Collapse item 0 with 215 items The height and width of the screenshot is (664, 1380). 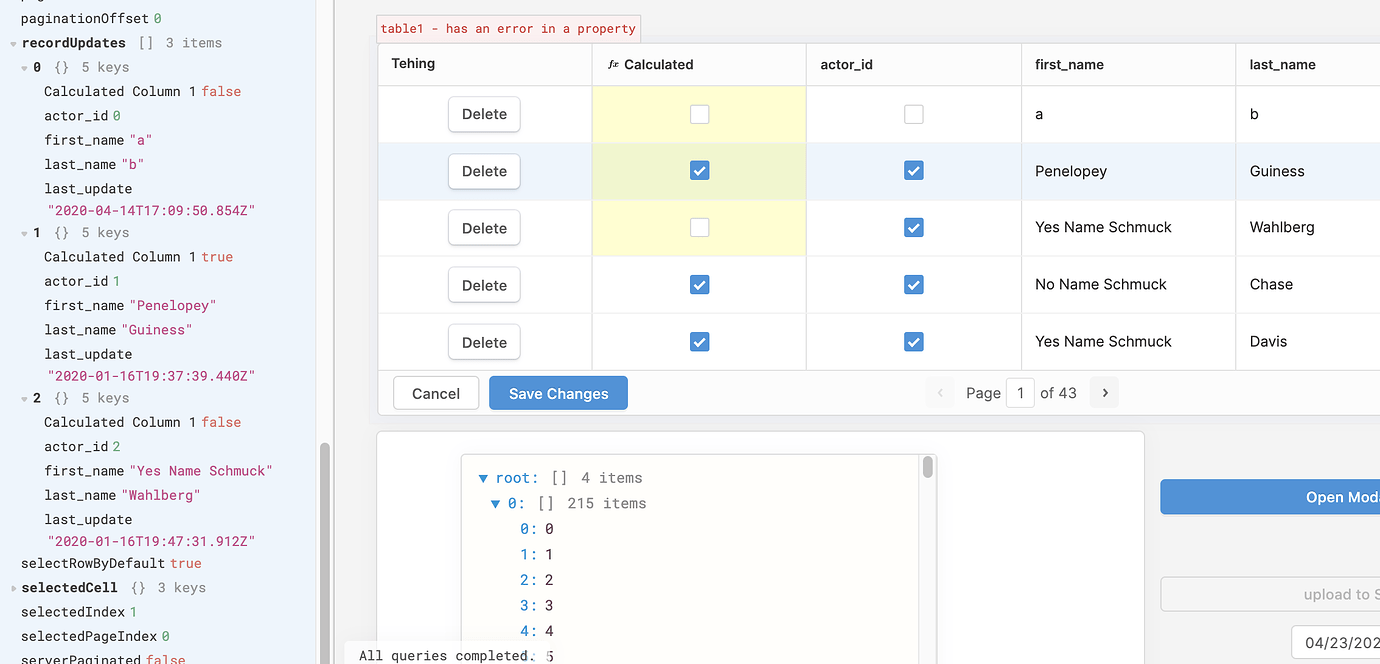pyautogui.click(x=497, y=503)
